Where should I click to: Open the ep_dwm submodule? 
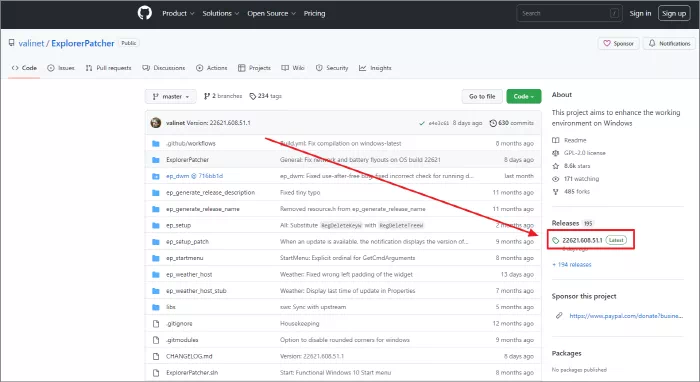(194, 176)
